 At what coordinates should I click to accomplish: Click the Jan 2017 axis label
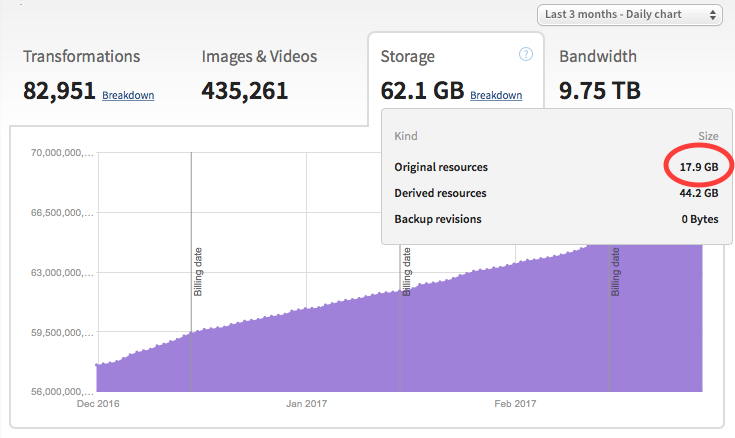click(308, 405)
